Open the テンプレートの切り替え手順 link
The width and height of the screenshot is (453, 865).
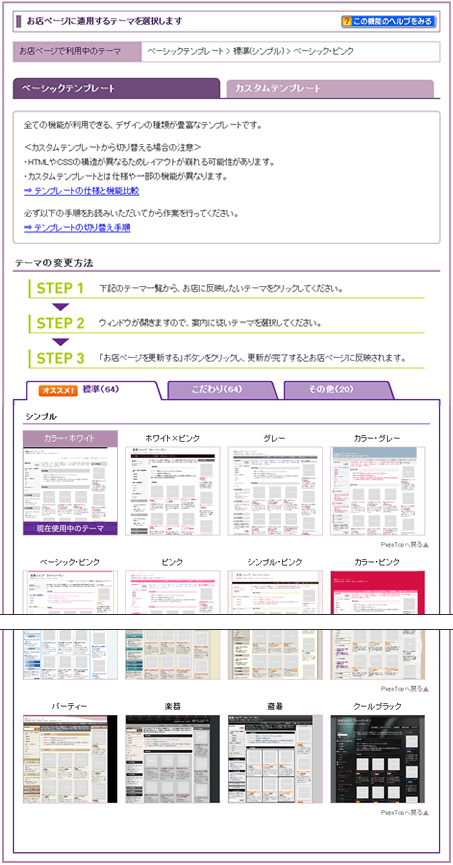click(77, 227)
